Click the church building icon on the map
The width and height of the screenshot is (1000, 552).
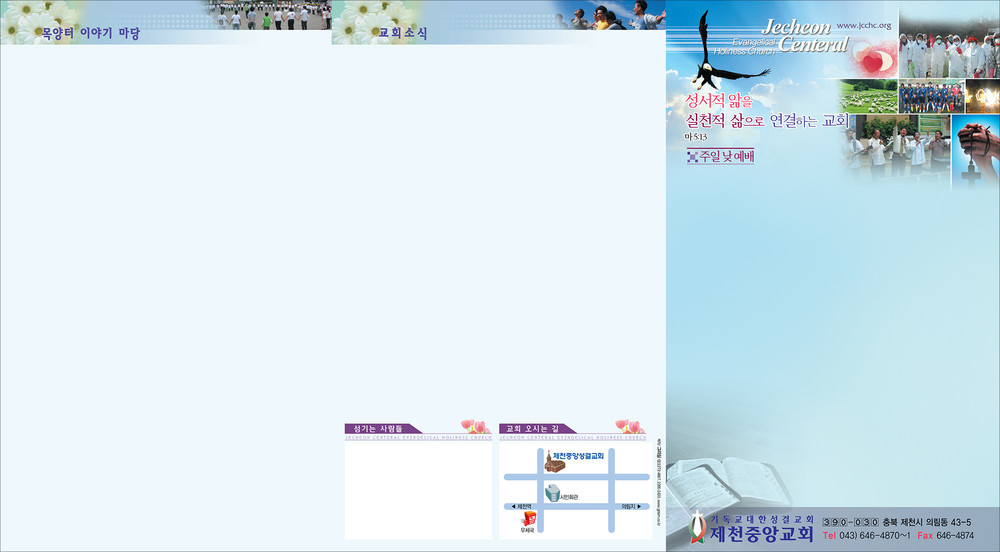pos(555,462)
